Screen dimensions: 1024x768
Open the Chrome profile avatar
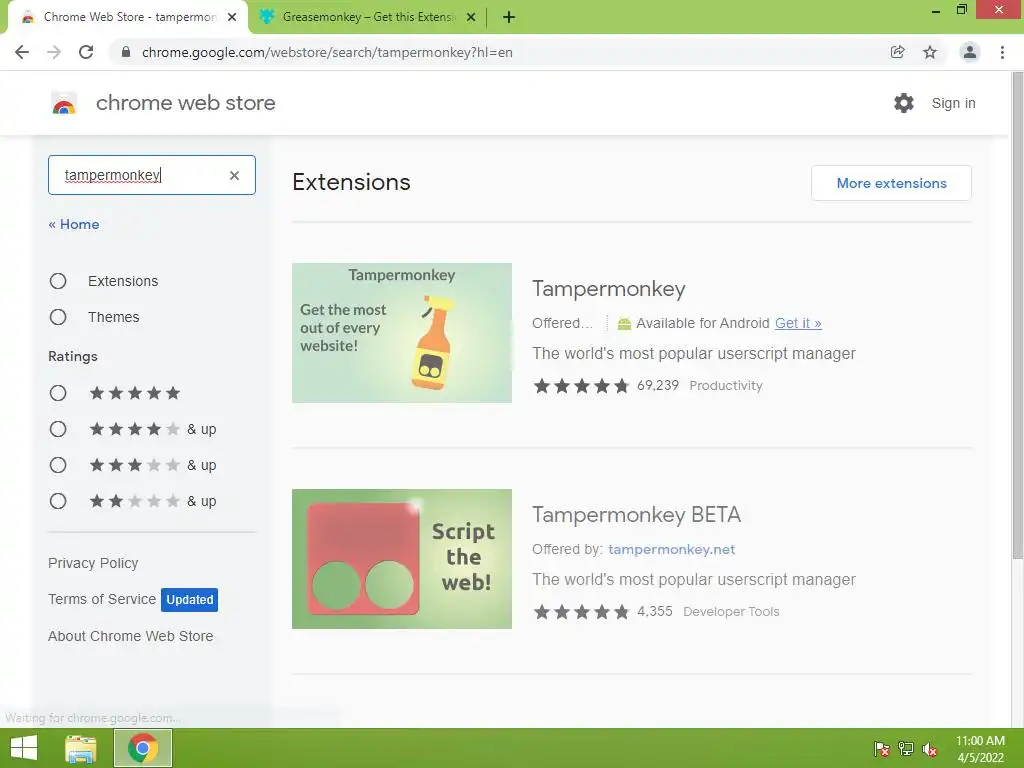tap(970, 52)
